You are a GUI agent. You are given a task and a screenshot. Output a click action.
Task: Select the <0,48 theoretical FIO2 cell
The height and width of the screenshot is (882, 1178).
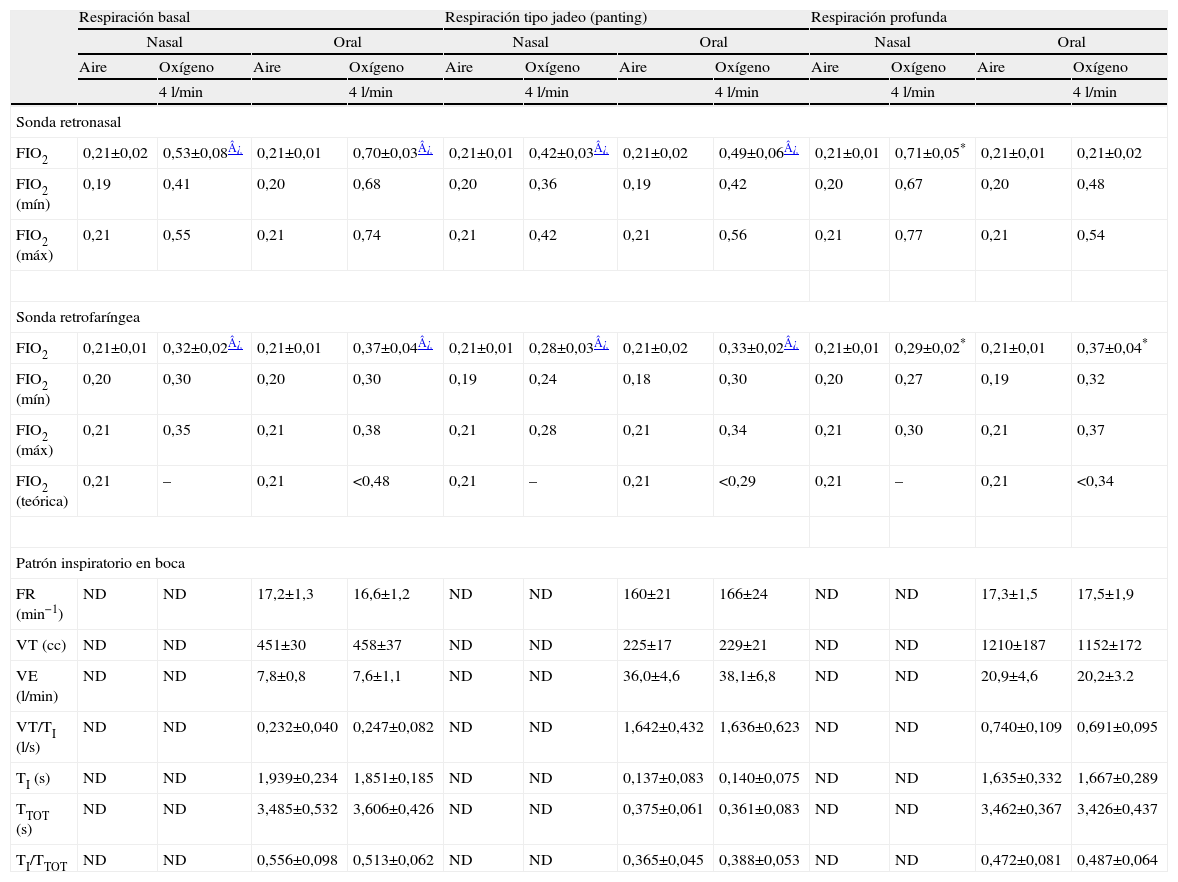click(370, 482)
